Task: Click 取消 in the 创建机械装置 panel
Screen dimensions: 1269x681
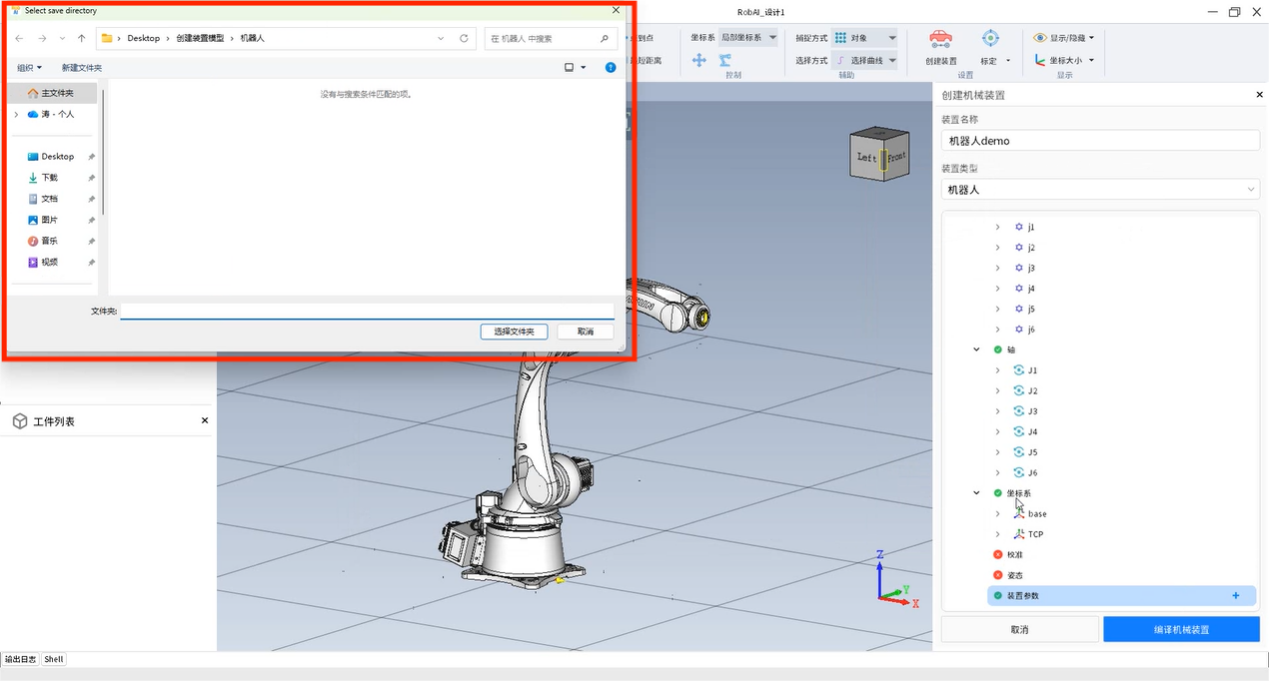Action: [1019, 629]
